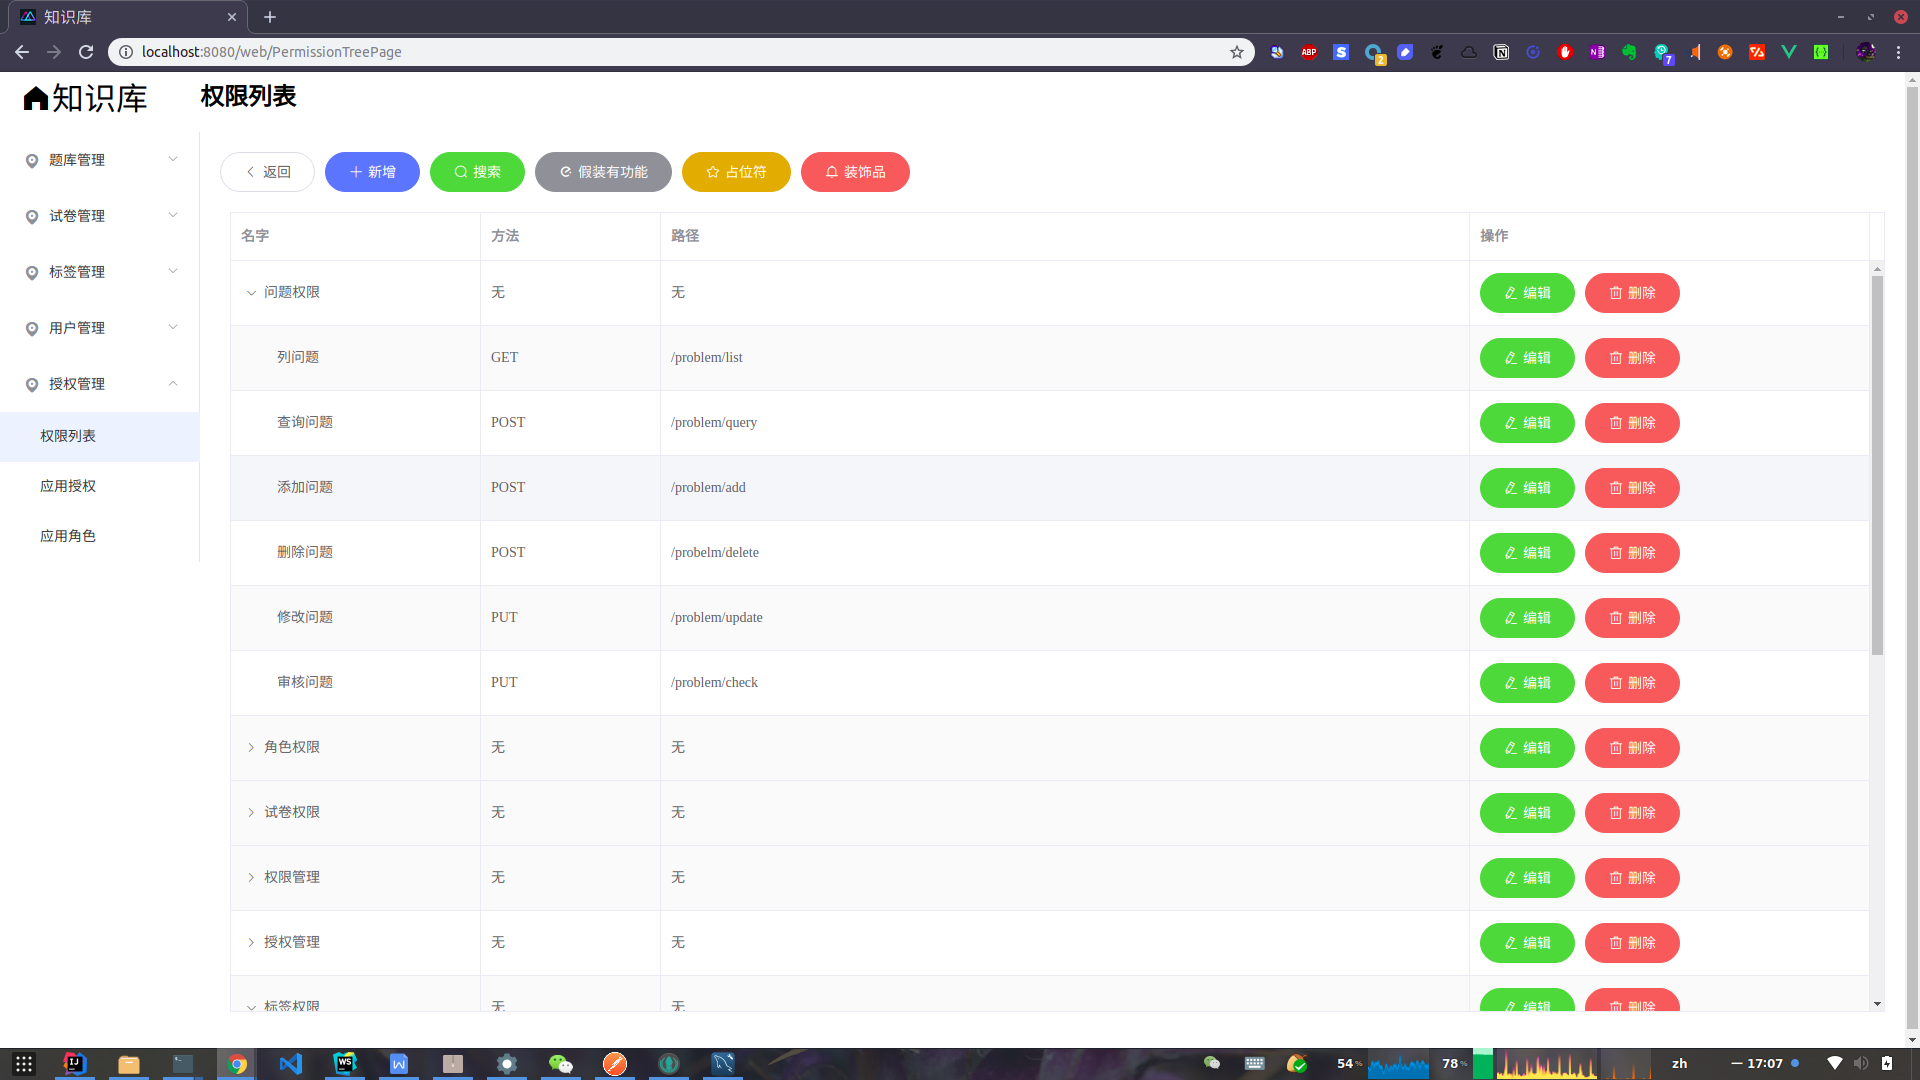Reload the page with the refresh icon
The image size is (1920, 1080).
coord(86,52)
